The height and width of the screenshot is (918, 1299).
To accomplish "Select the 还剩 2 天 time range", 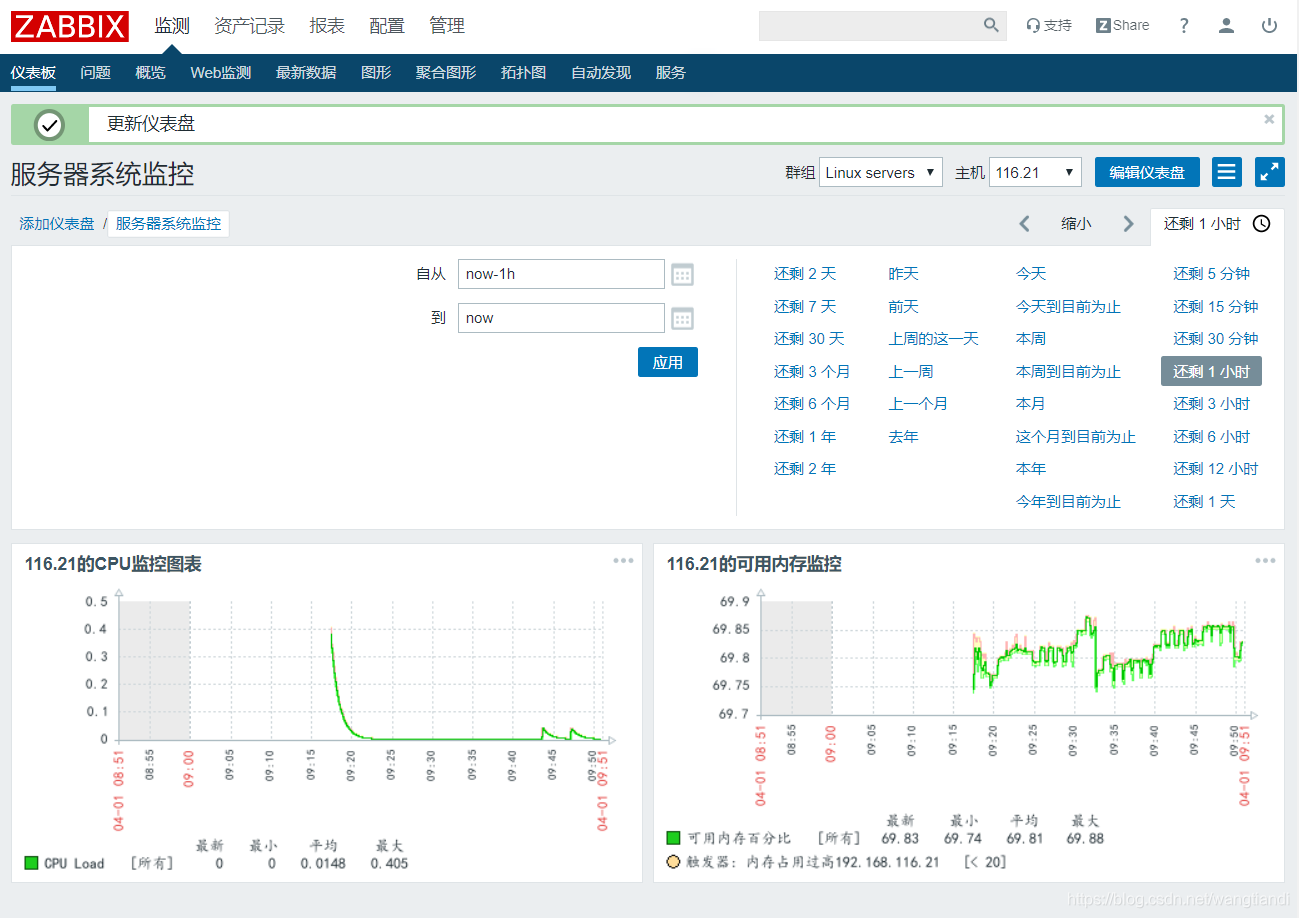I will 805,274.
